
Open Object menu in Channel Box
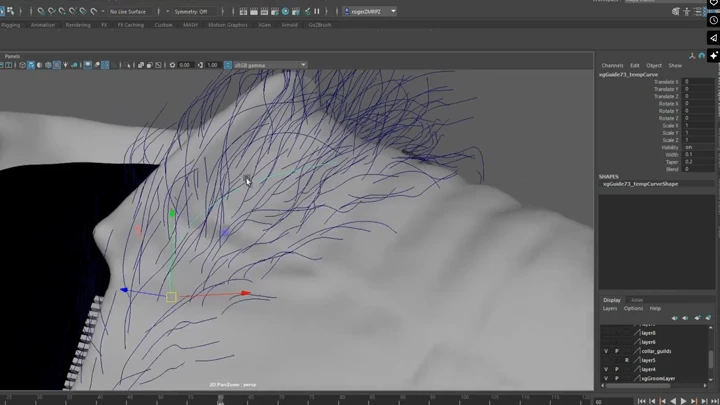point(654,65)
